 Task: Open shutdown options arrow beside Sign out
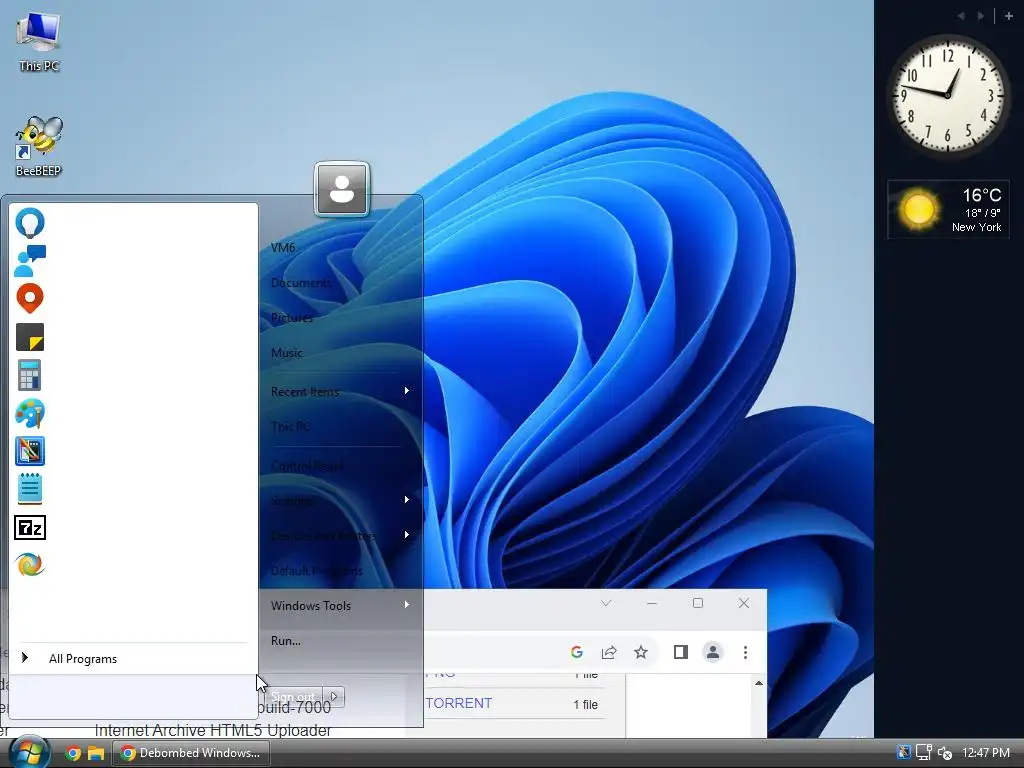click(x=334, y=696)
